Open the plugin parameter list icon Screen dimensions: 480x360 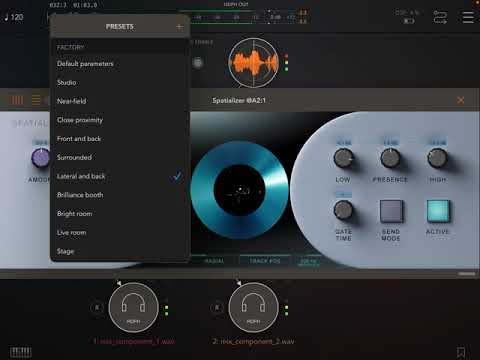coord(36,100)
